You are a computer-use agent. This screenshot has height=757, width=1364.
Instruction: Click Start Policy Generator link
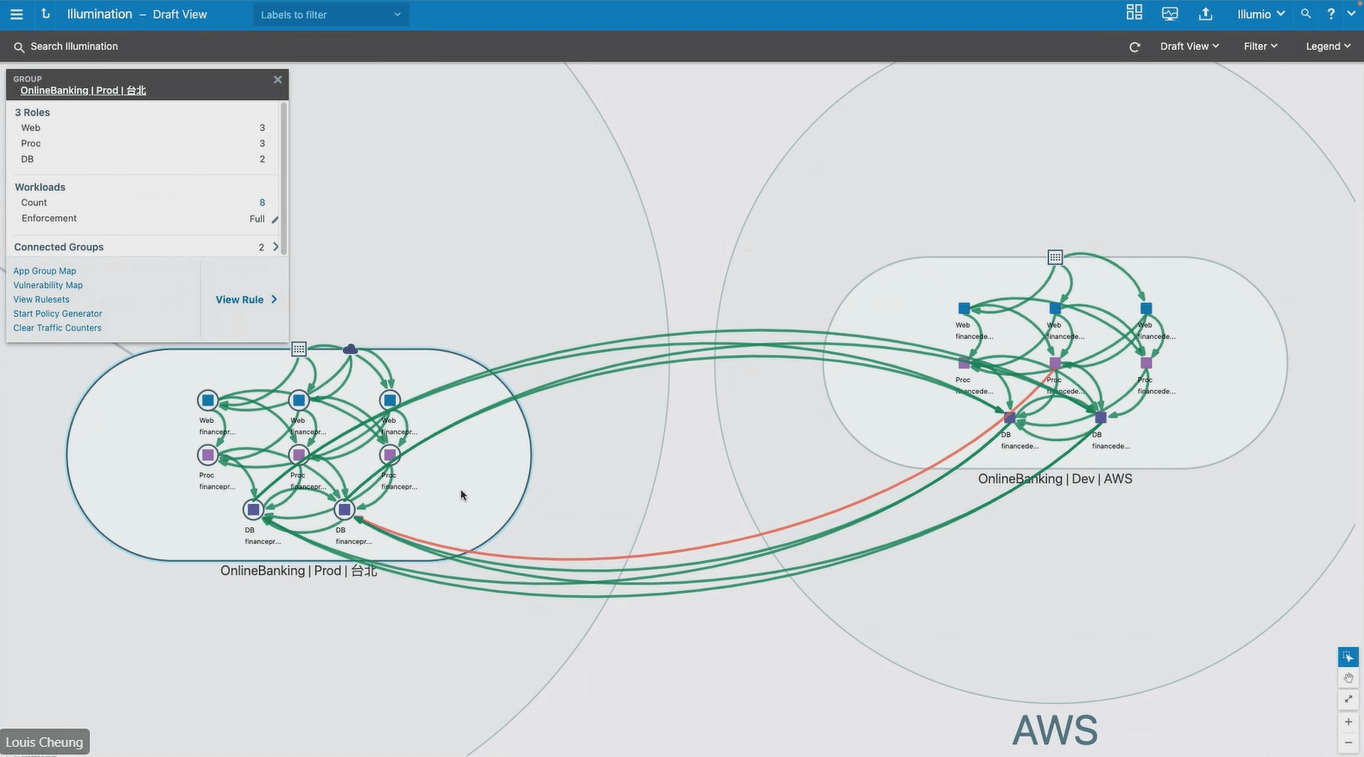click(x=58, y=314)
